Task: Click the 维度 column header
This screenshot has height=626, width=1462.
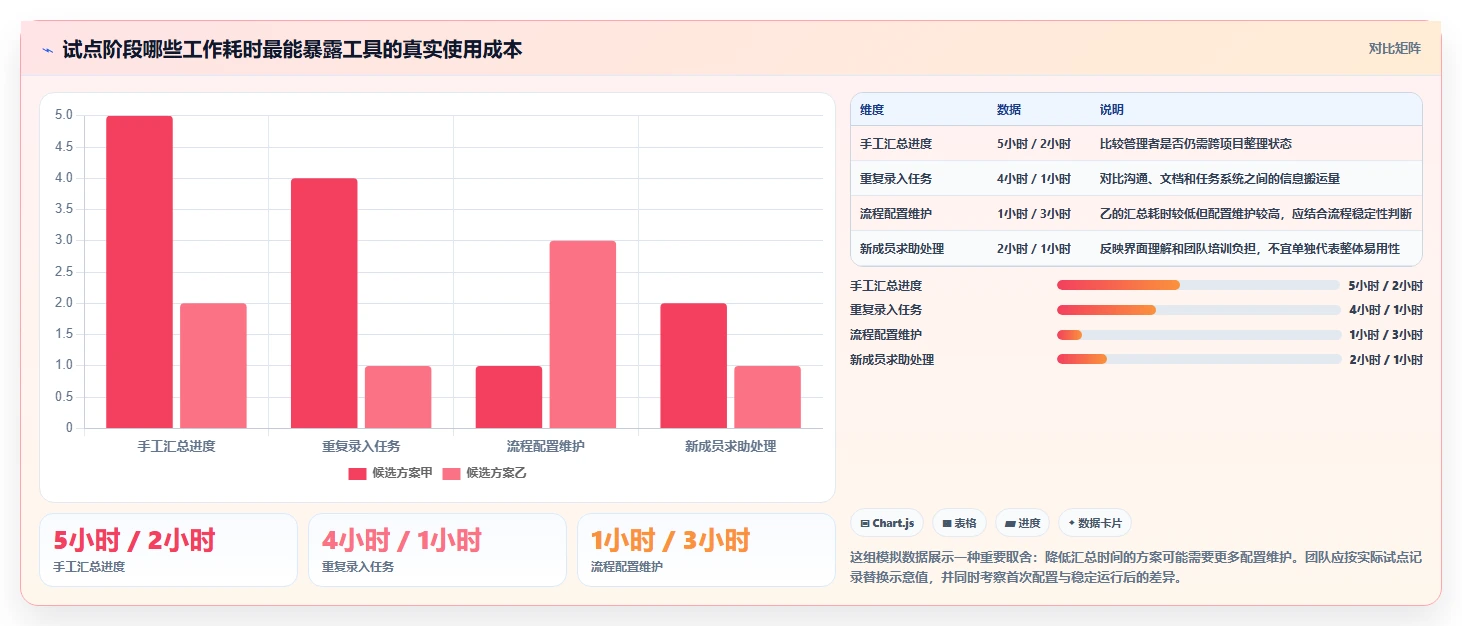Action: 872,110
